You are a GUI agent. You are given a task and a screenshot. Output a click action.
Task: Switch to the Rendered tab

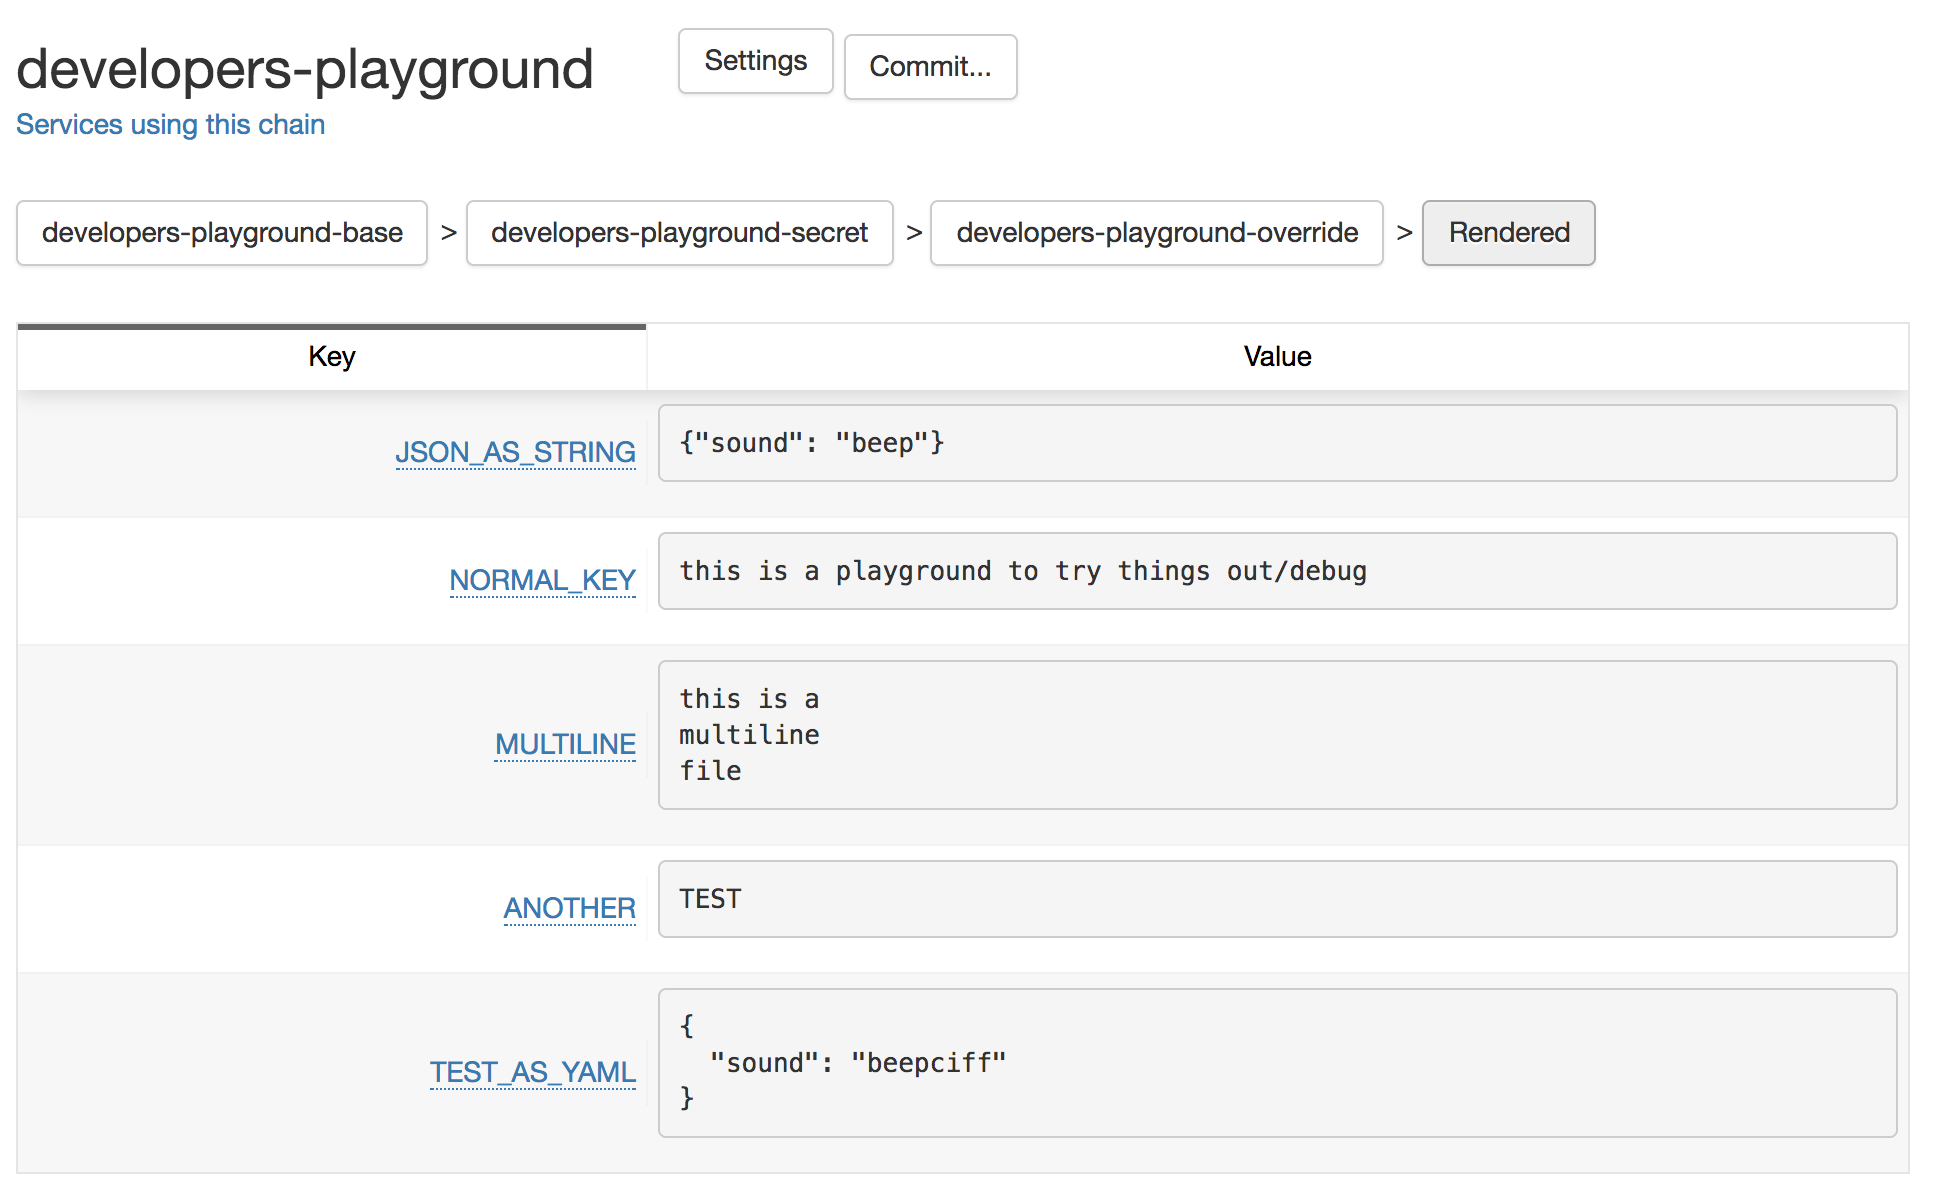click(1508, 233)
